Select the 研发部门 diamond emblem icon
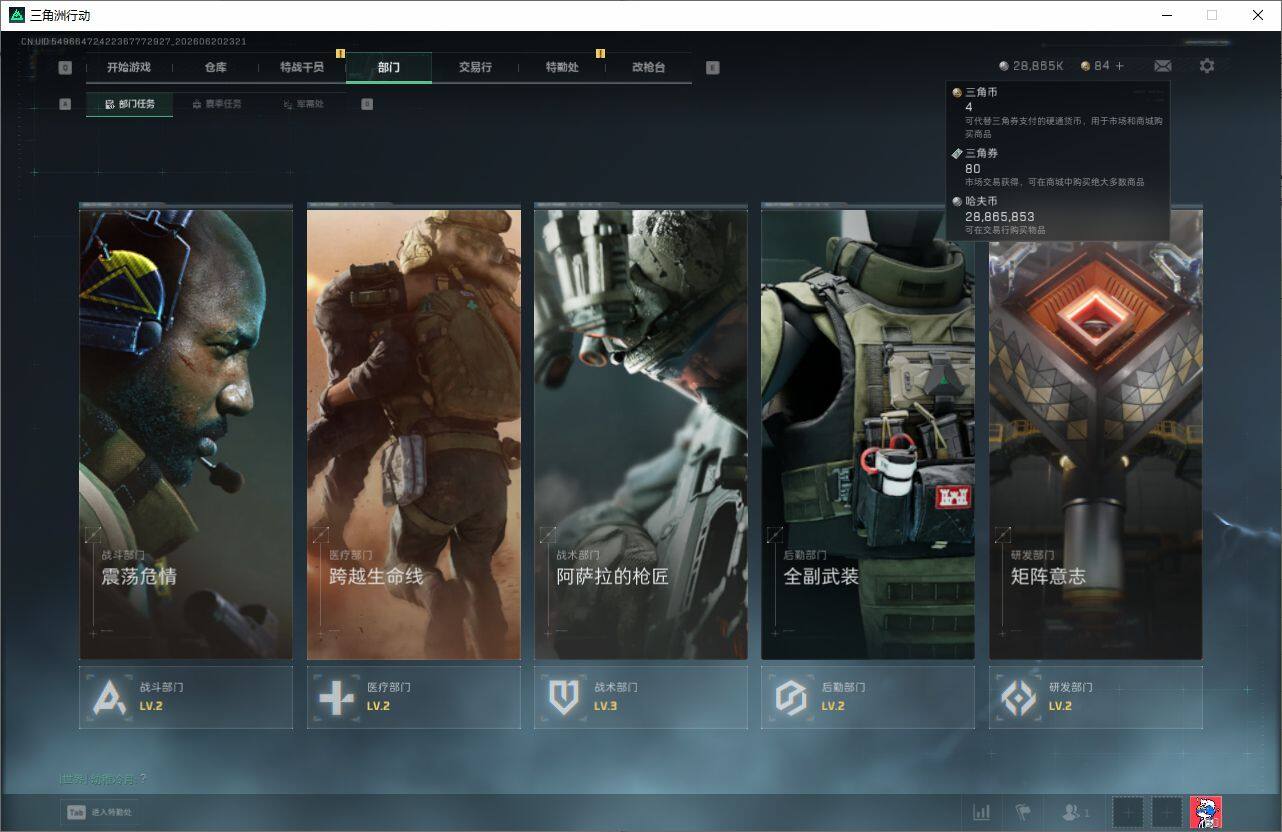 click(x=1019, y=697)
